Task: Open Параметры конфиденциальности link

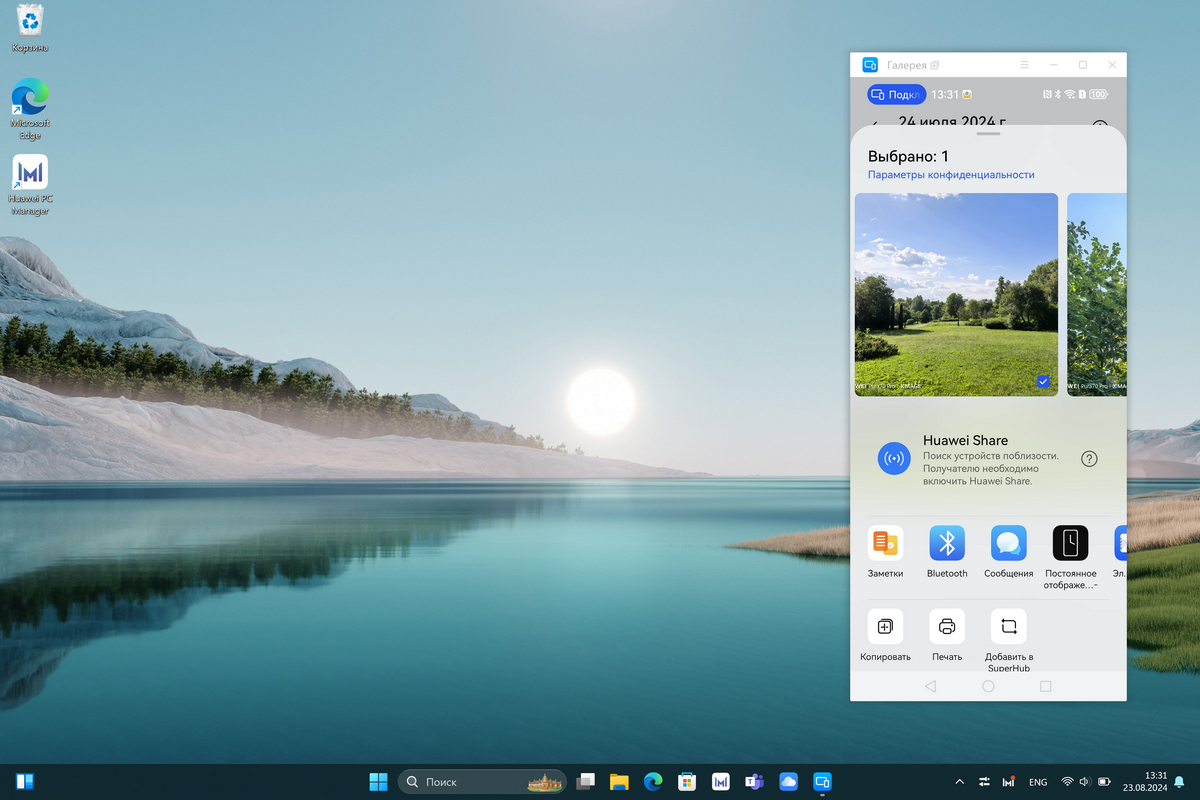Action: (951, 175)
